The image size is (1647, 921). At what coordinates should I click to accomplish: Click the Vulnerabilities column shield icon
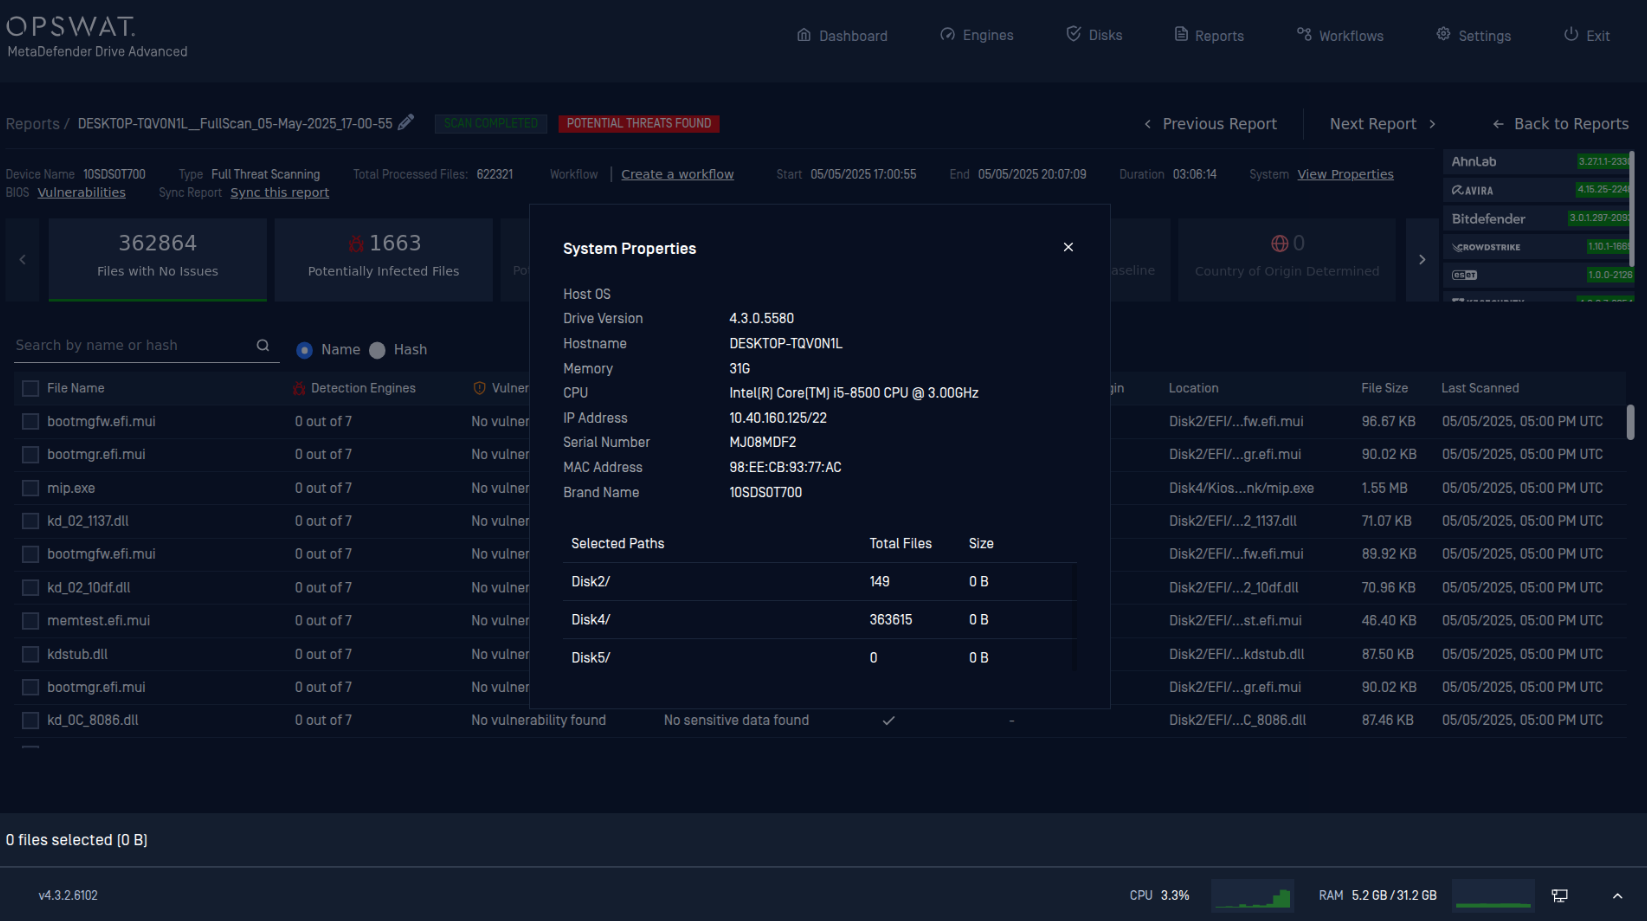point(479,388)
